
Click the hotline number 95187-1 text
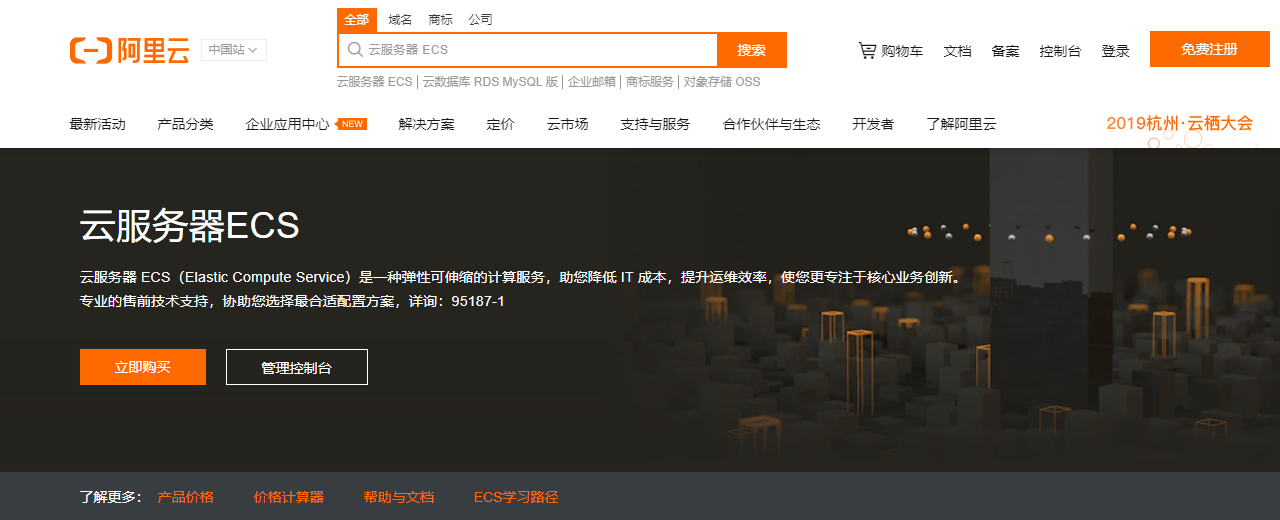click(x=478, y=301)
